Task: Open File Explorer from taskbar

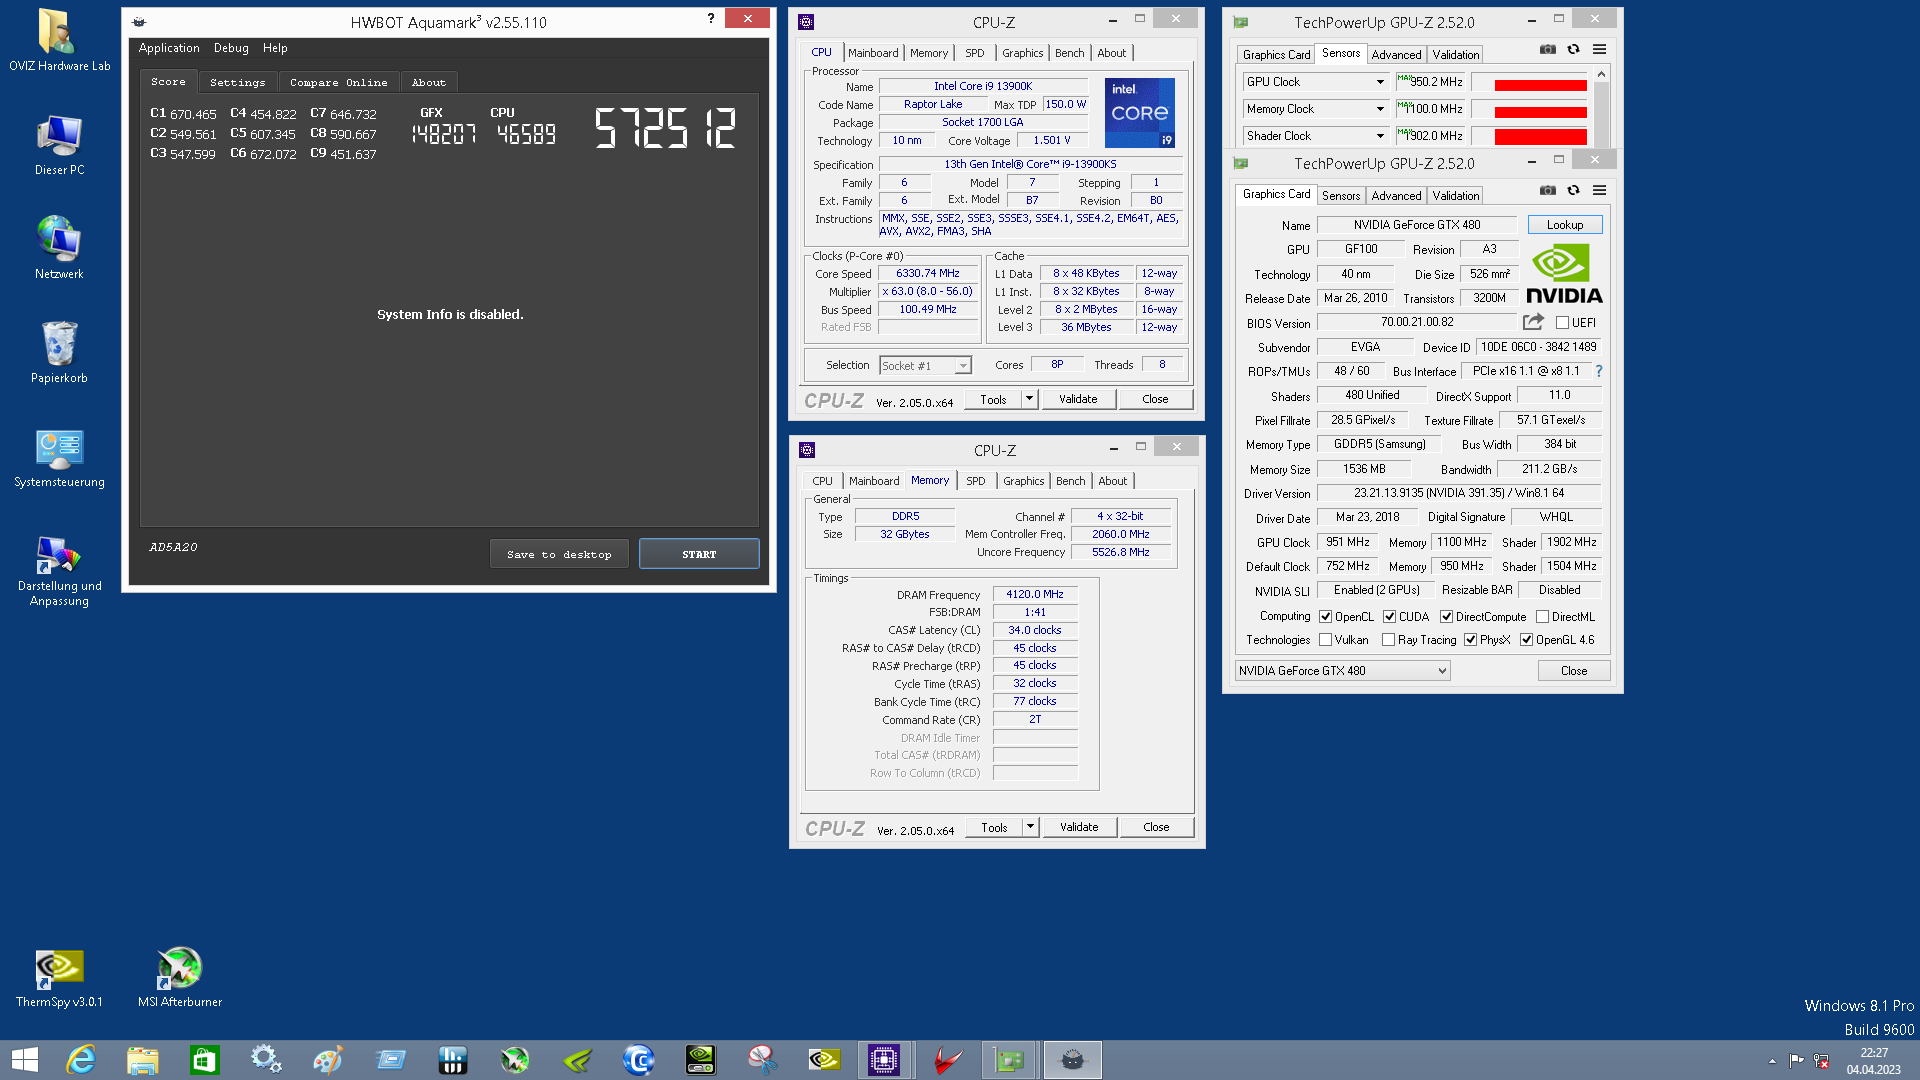Action: click(143, 1060)
